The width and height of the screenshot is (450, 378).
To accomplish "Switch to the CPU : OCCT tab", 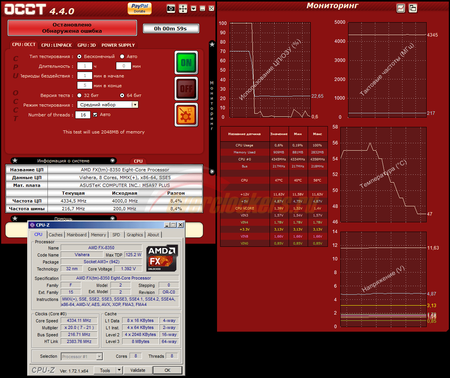I will pos(23,44).
